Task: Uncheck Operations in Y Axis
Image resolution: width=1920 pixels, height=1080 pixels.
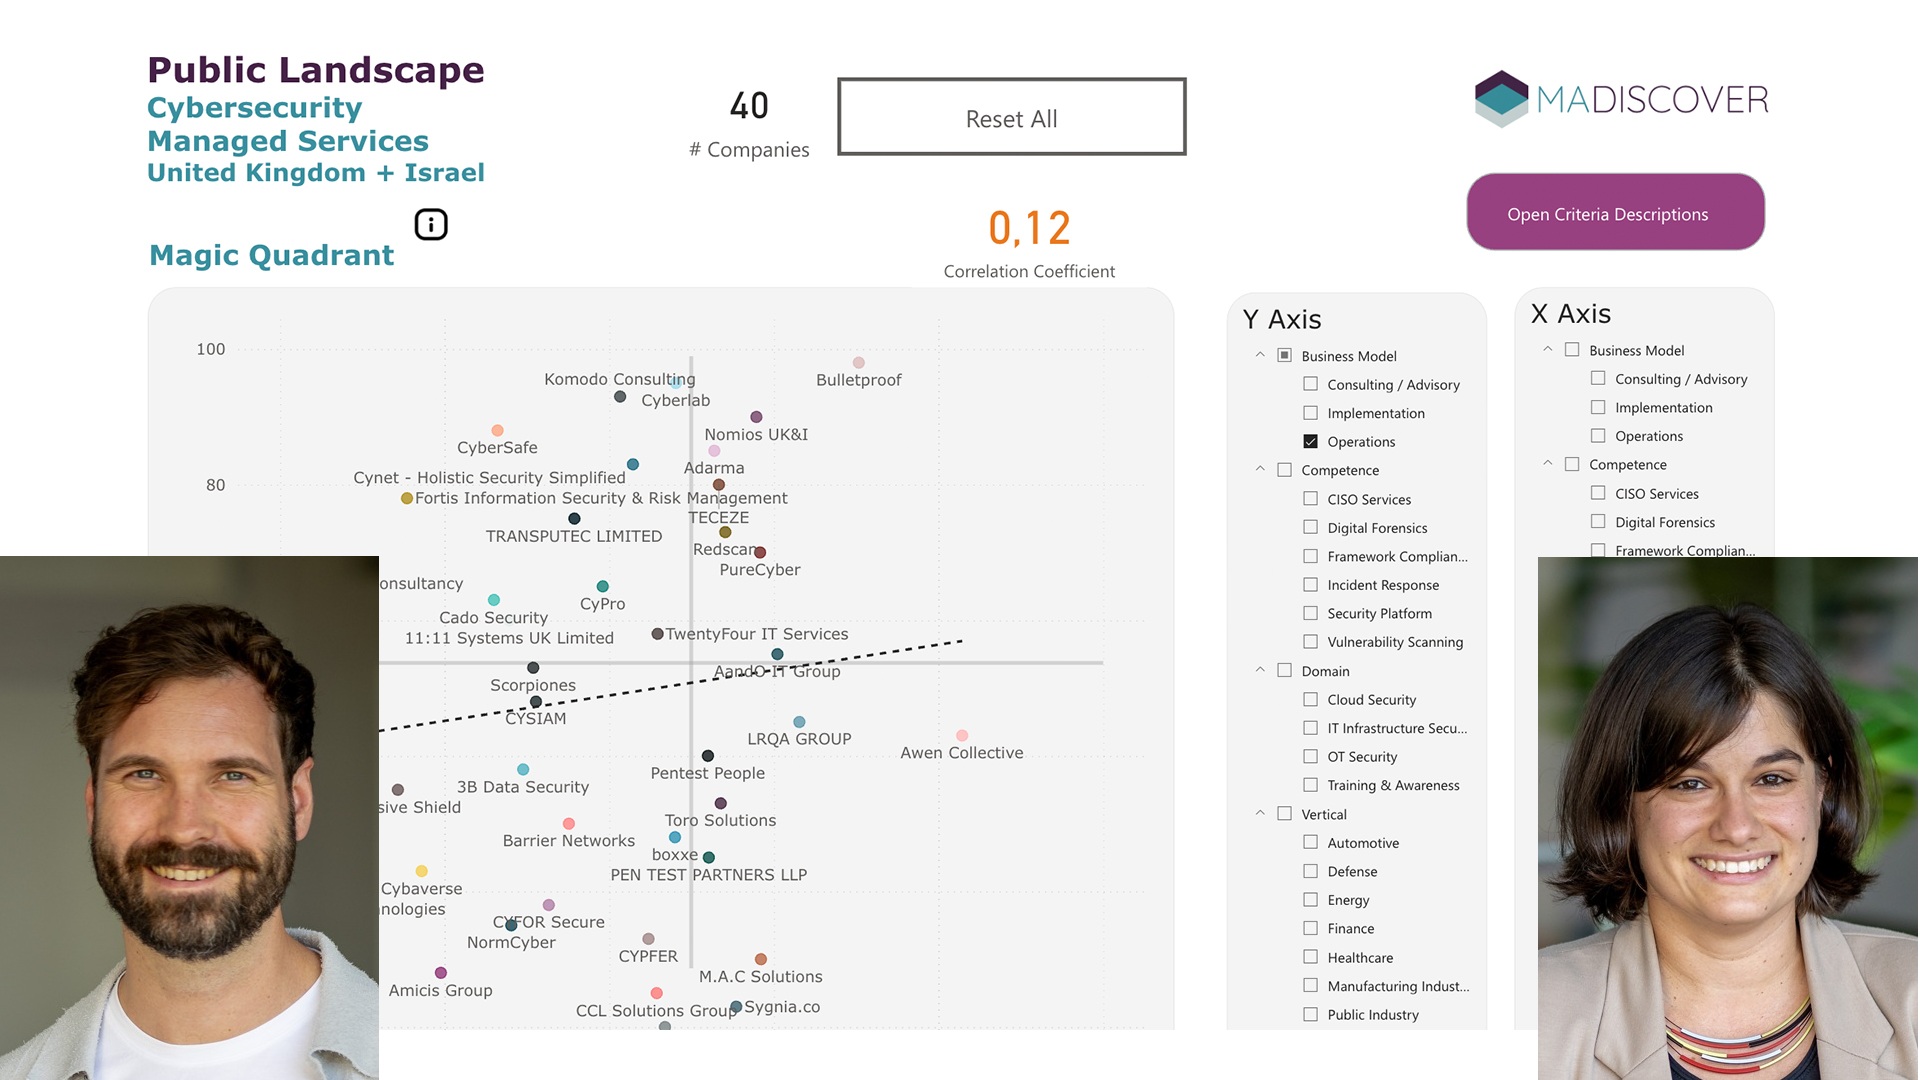Action: pyautogui.click(x=1310, y=442)
